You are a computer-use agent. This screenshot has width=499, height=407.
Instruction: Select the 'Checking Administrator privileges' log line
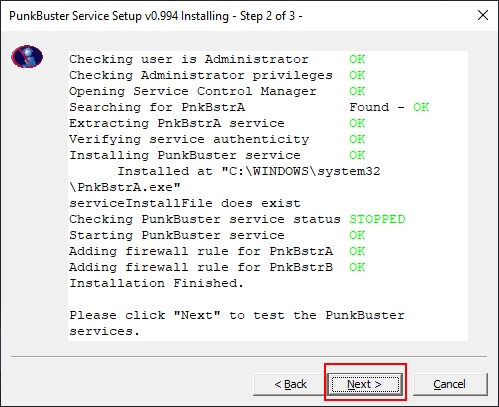click(x=201, y=75)
